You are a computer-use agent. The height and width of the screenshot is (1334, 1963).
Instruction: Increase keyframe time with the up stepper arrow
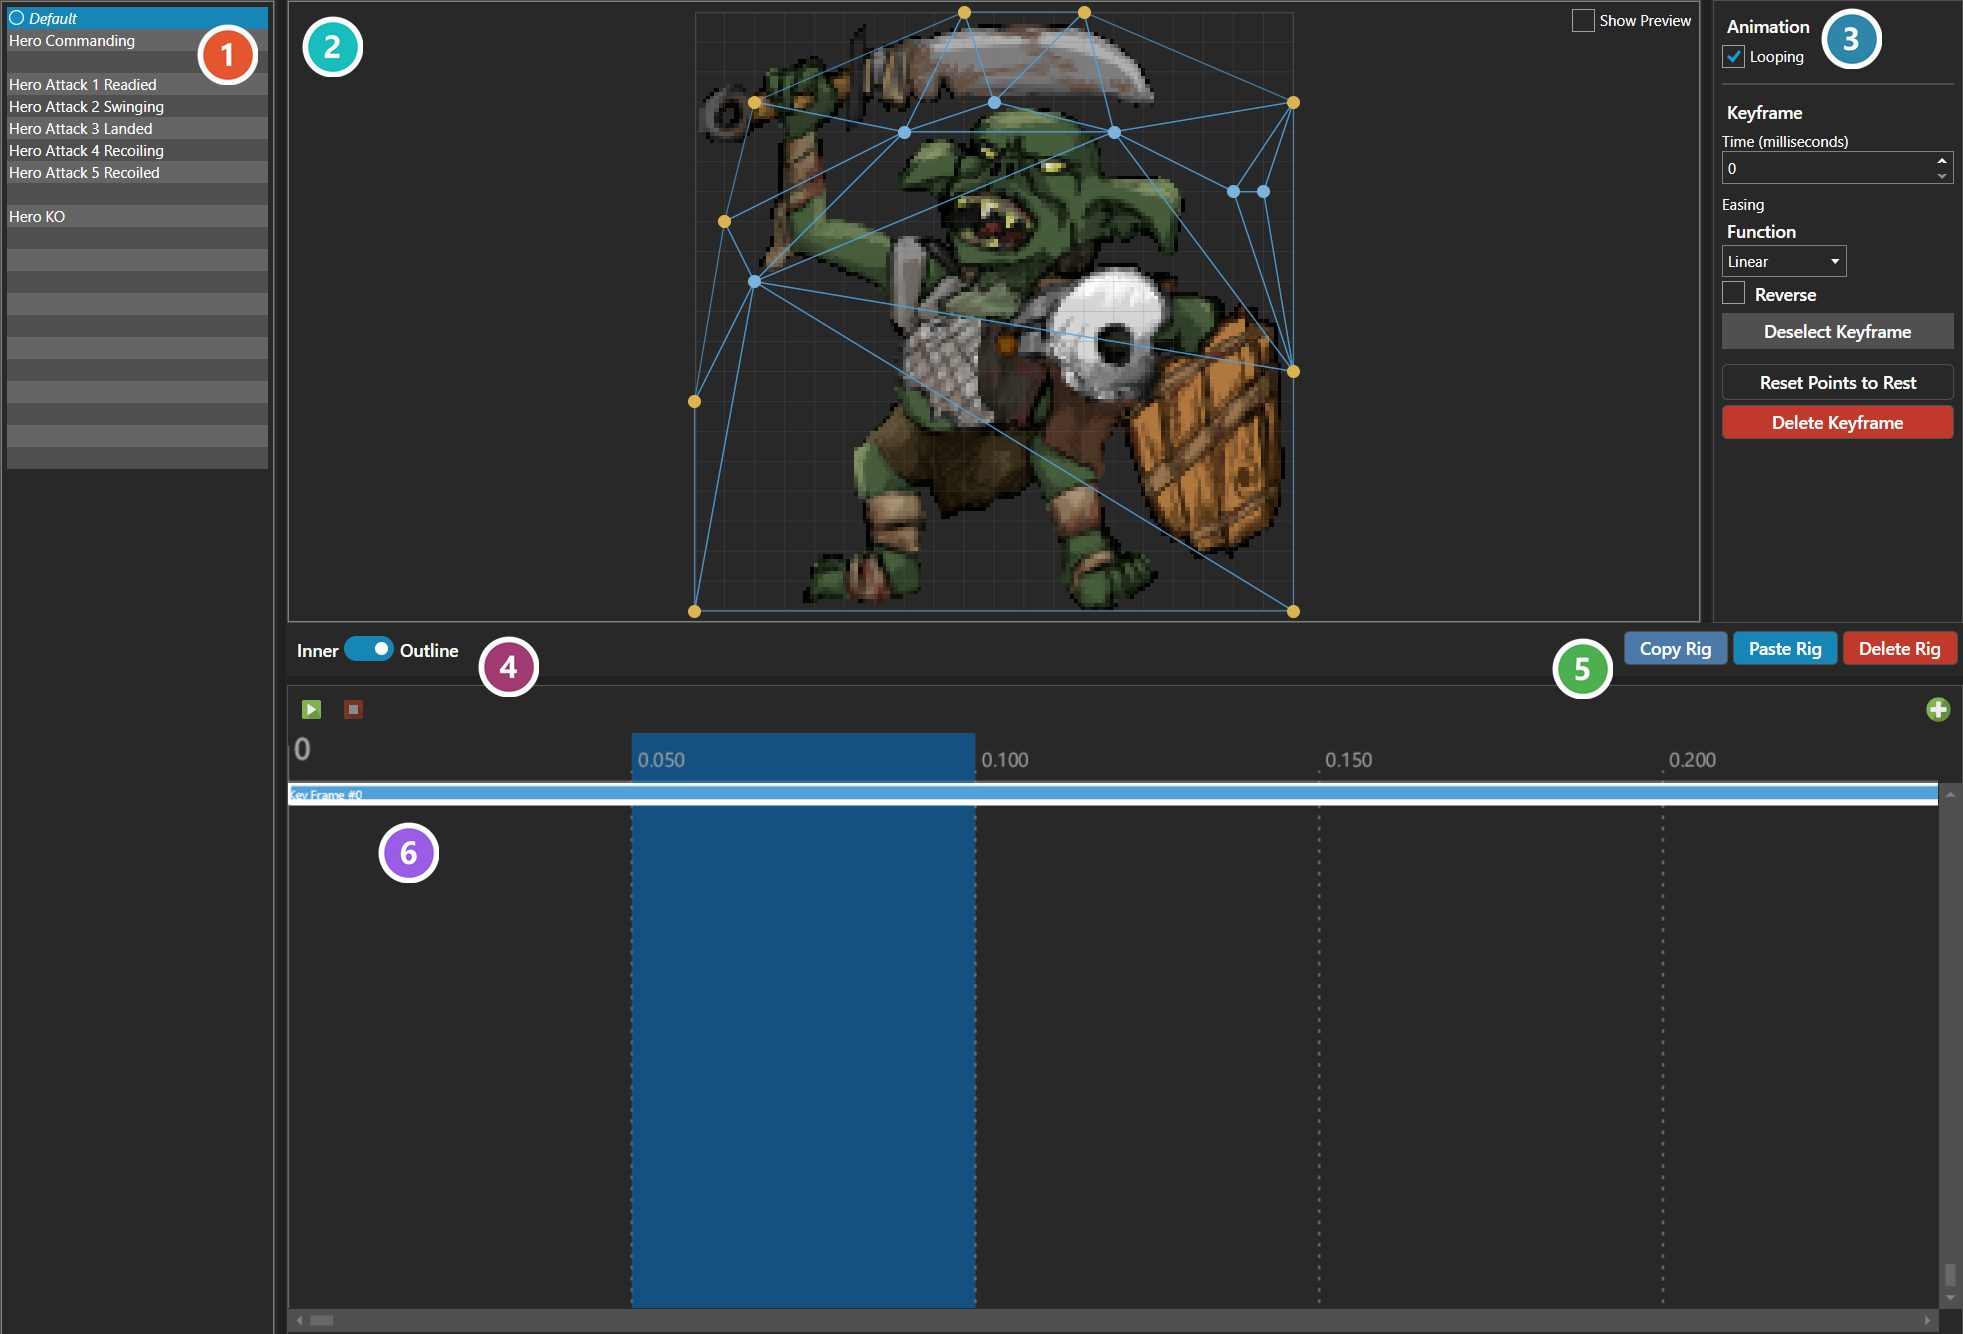(1942, 160)
